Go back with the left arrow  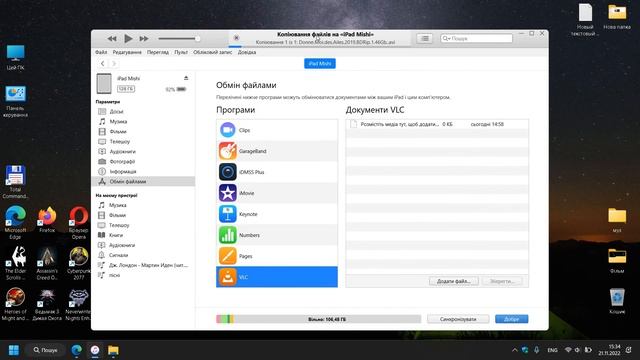102,63
